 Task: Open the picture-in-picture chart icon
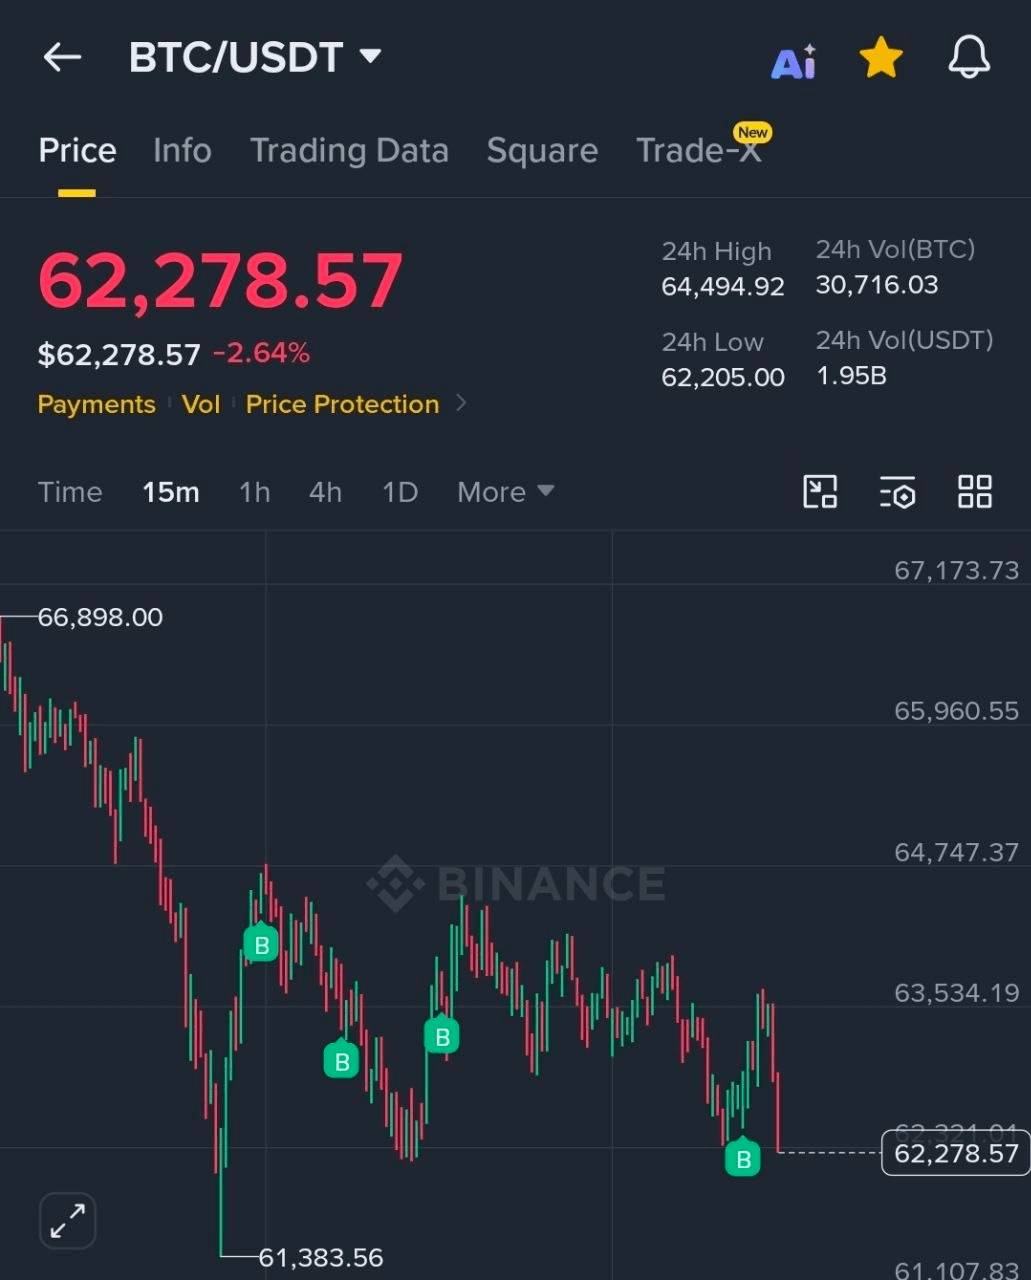[820, 491]
